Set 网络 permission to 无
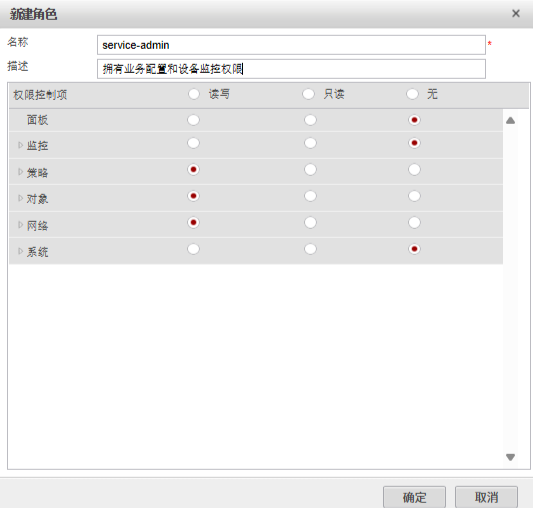533x508 pixels. (414, 223)
